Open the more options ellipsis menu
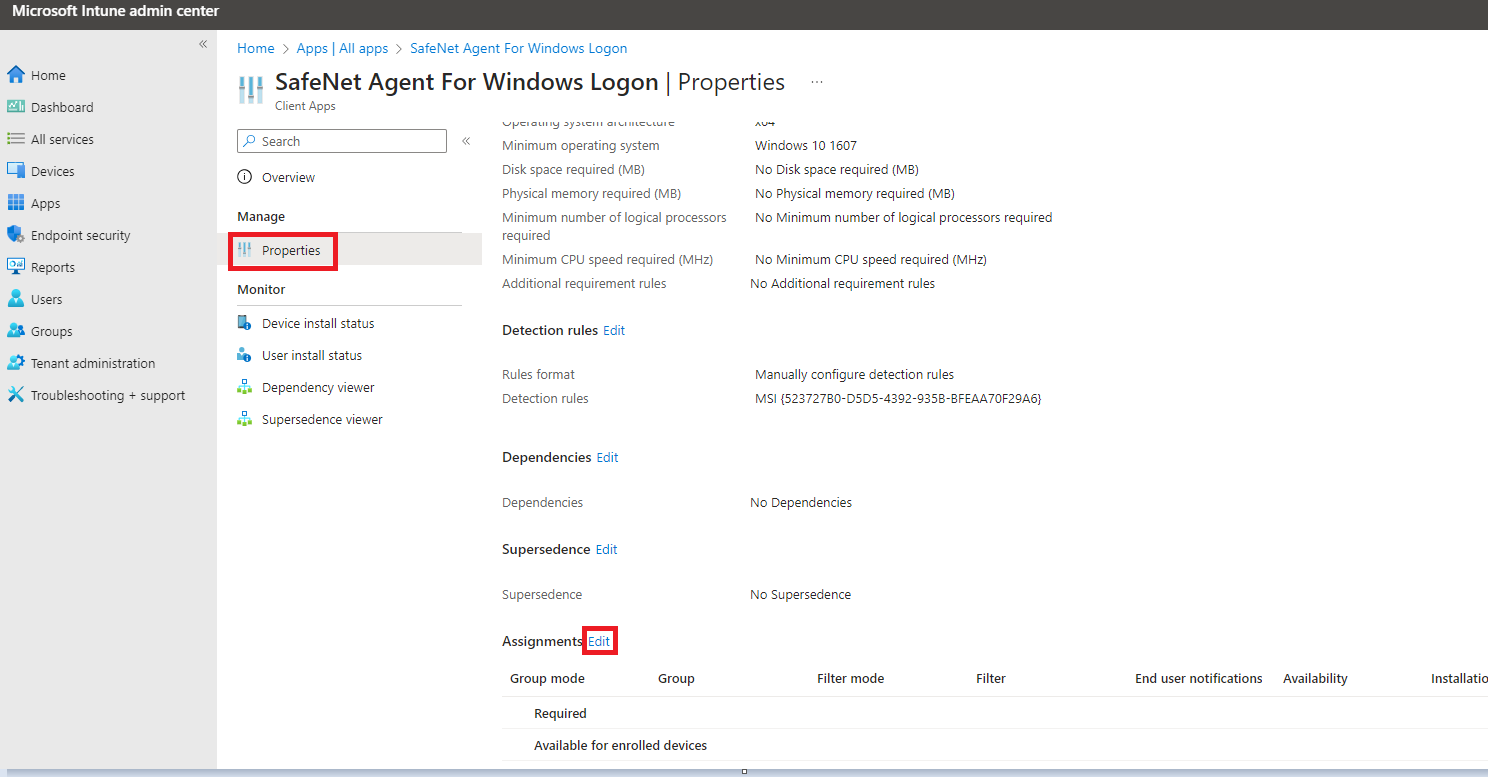Viewport: 1488px width, 777px height. (817, 82)
